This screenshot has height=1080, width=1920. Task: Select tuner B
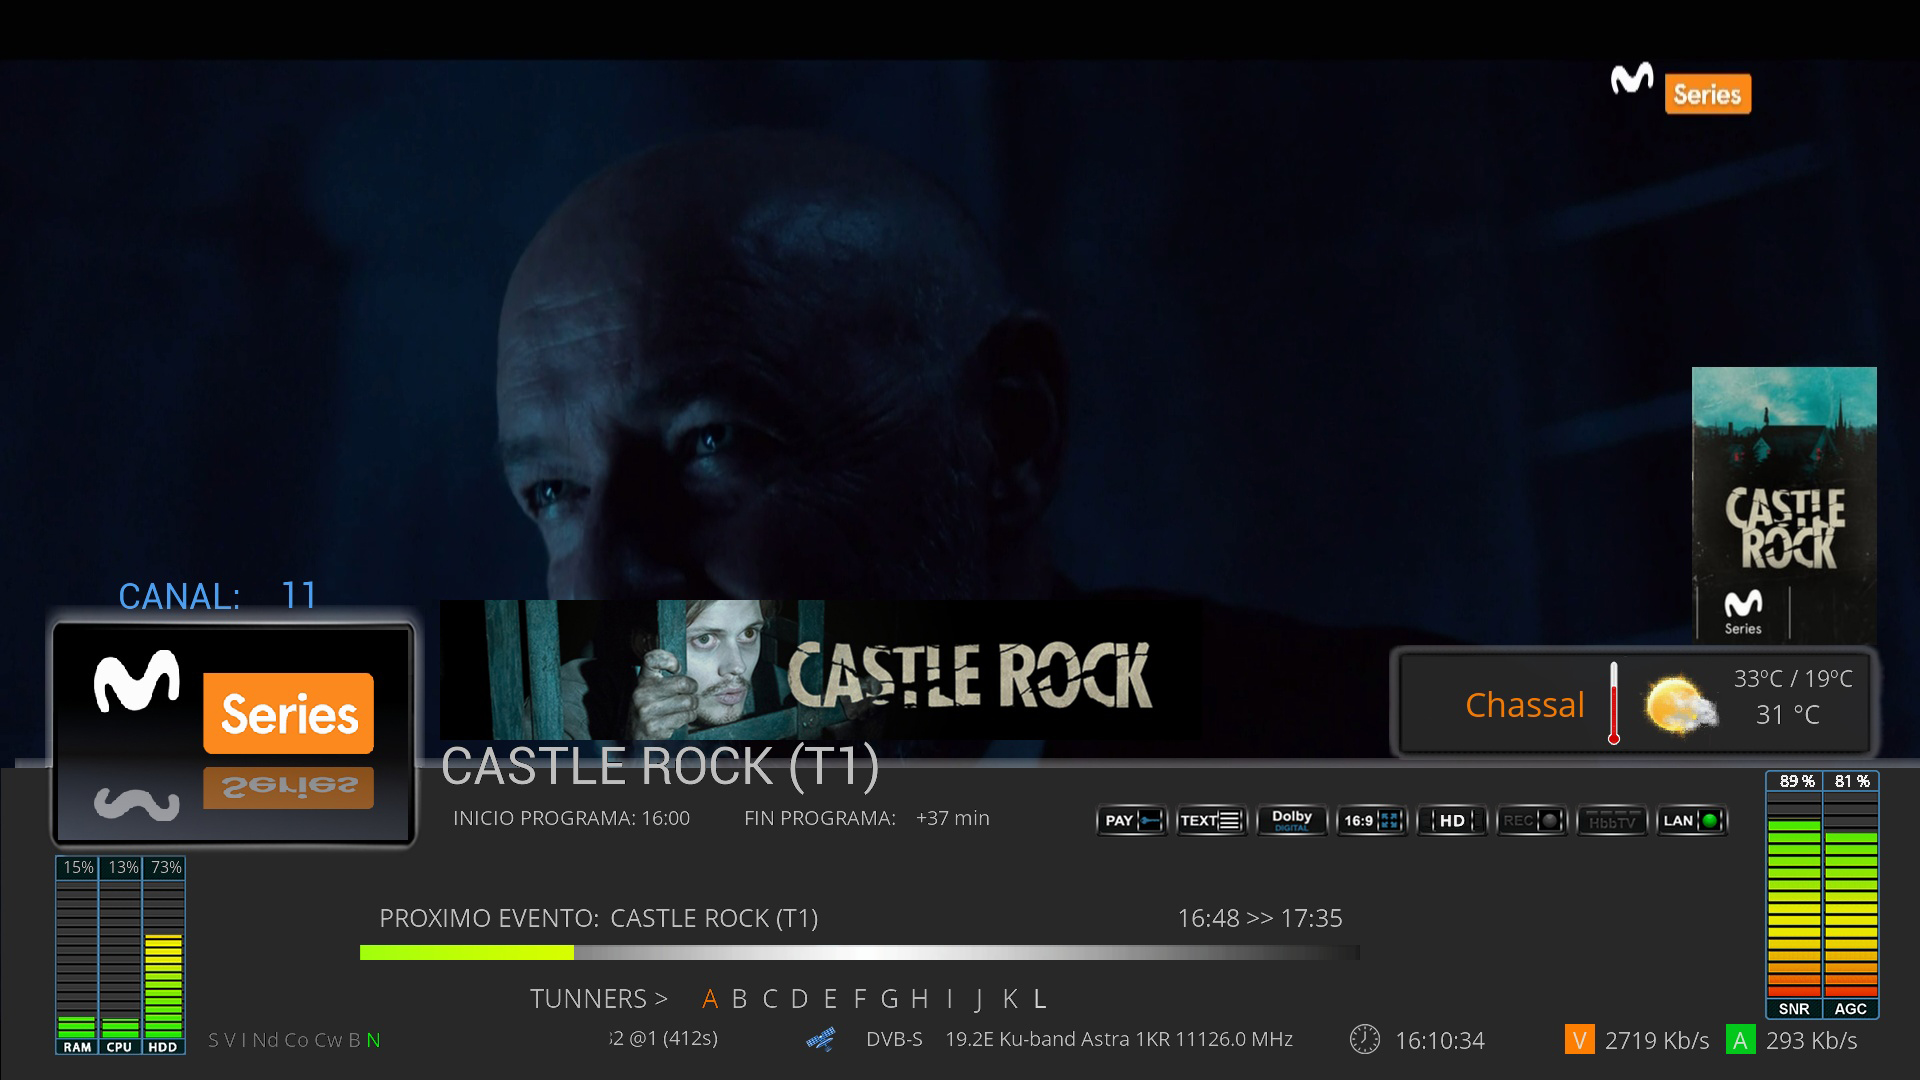click(740, 999)
